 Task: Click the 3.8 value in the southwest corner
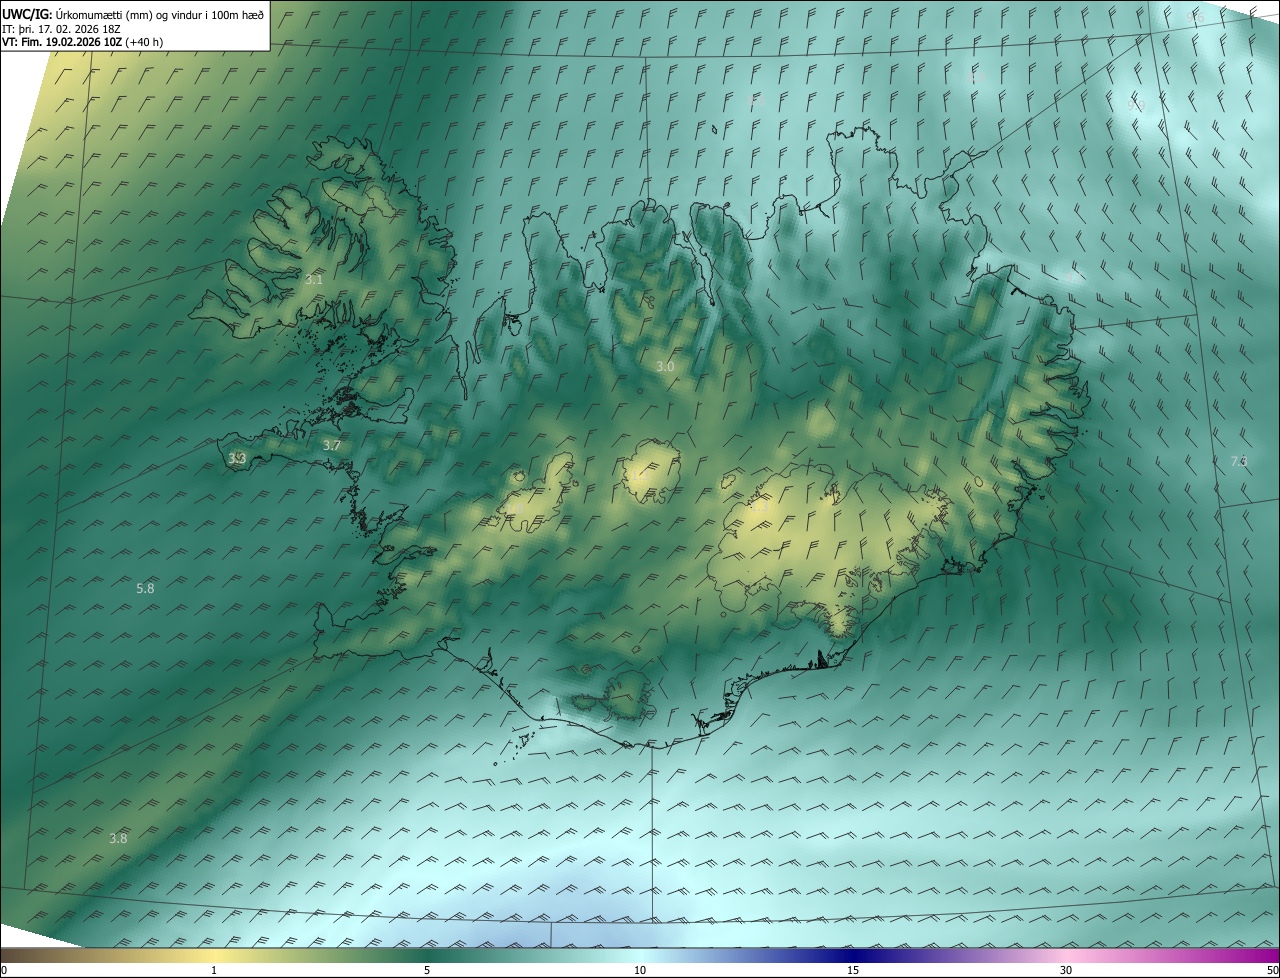pyautogui.click(x=118, y=838)
